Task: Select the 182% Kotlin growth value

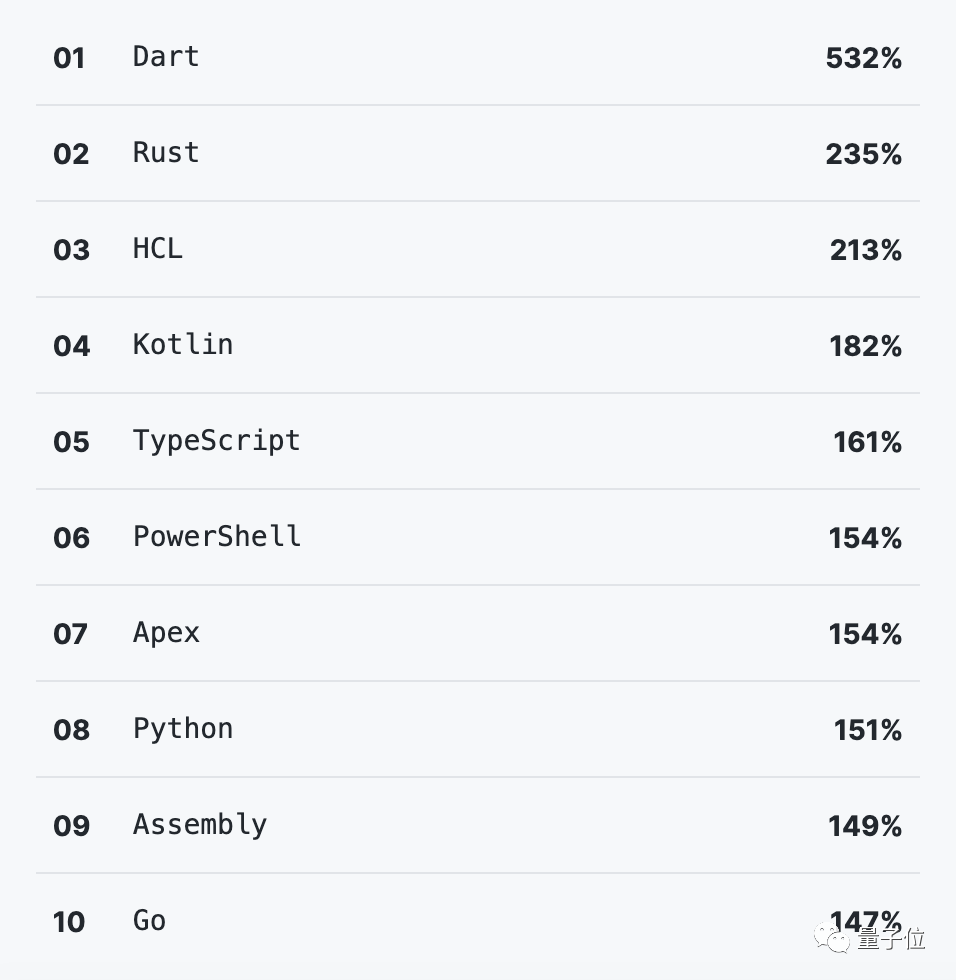Action: (x=865, y=346)
